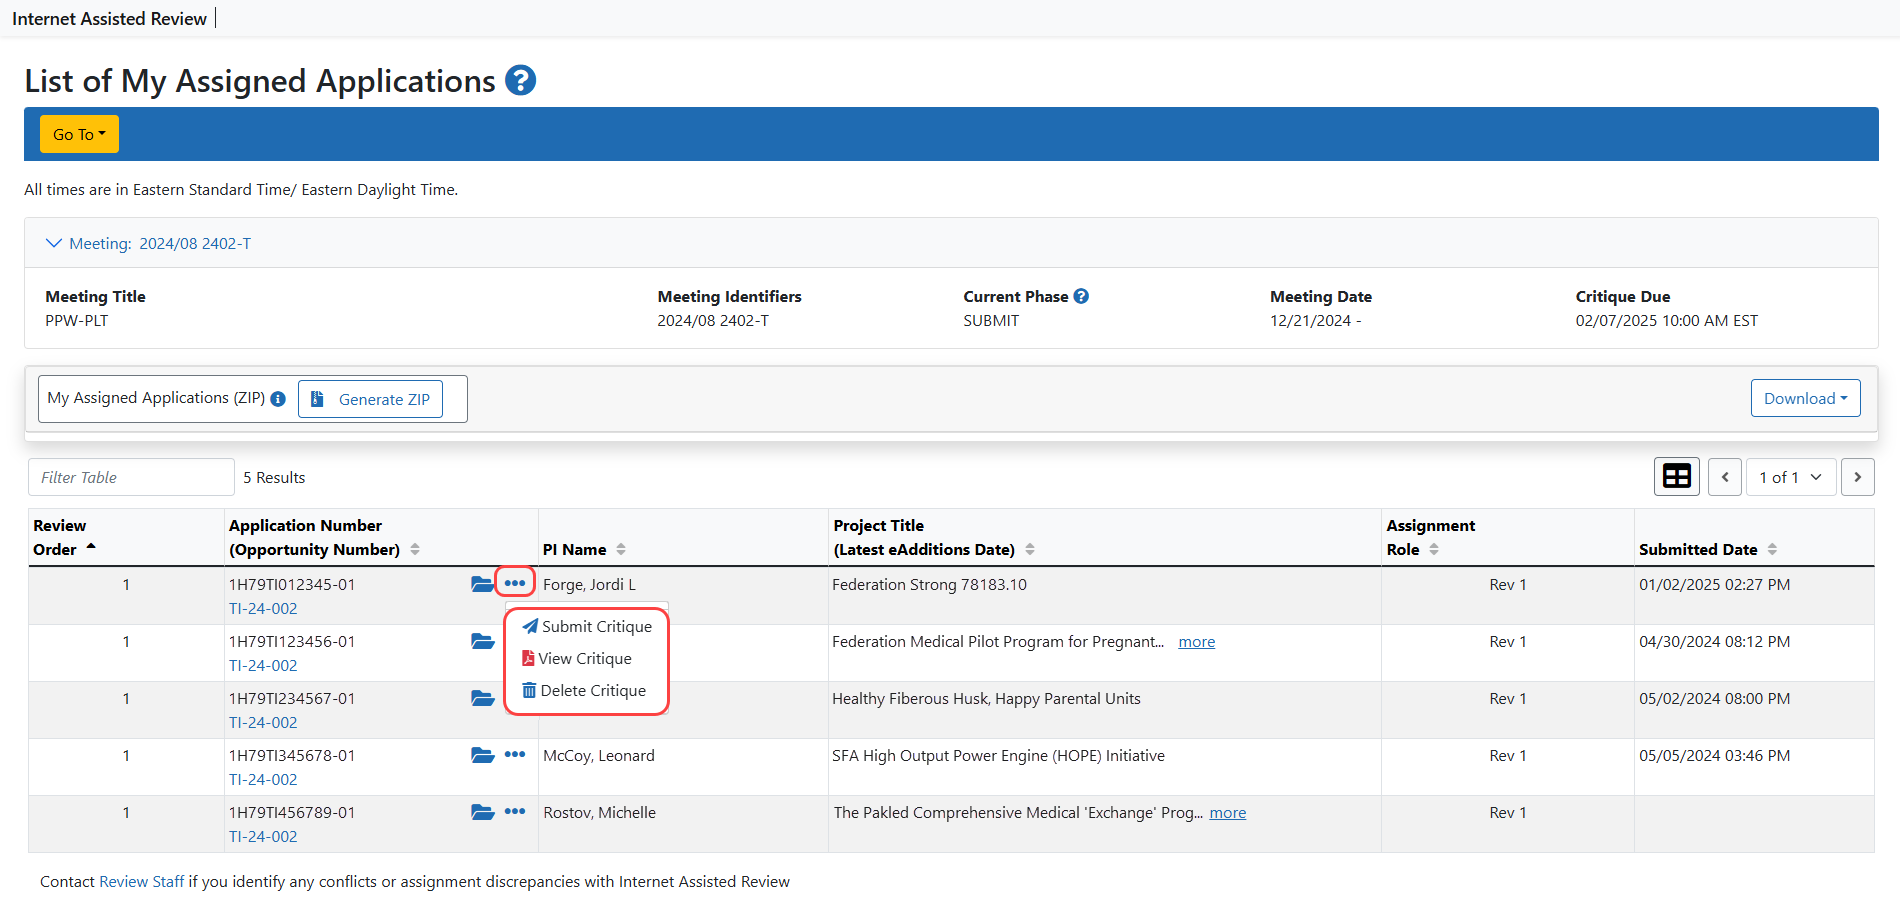
Task: Click submitted date 01/02/2025 02:27 PM
Action: (1715, 584)
